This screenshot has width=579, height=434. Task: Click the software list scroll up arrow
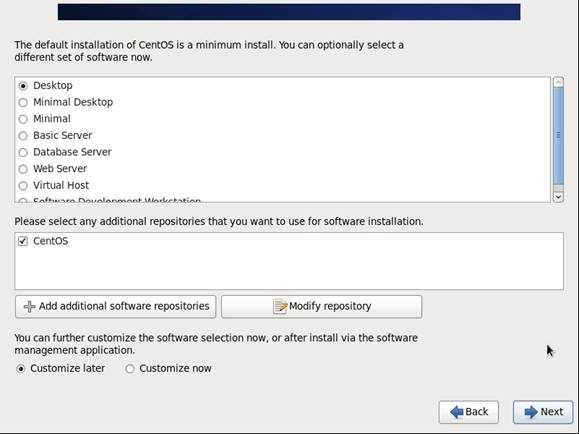tap(558, 82)
